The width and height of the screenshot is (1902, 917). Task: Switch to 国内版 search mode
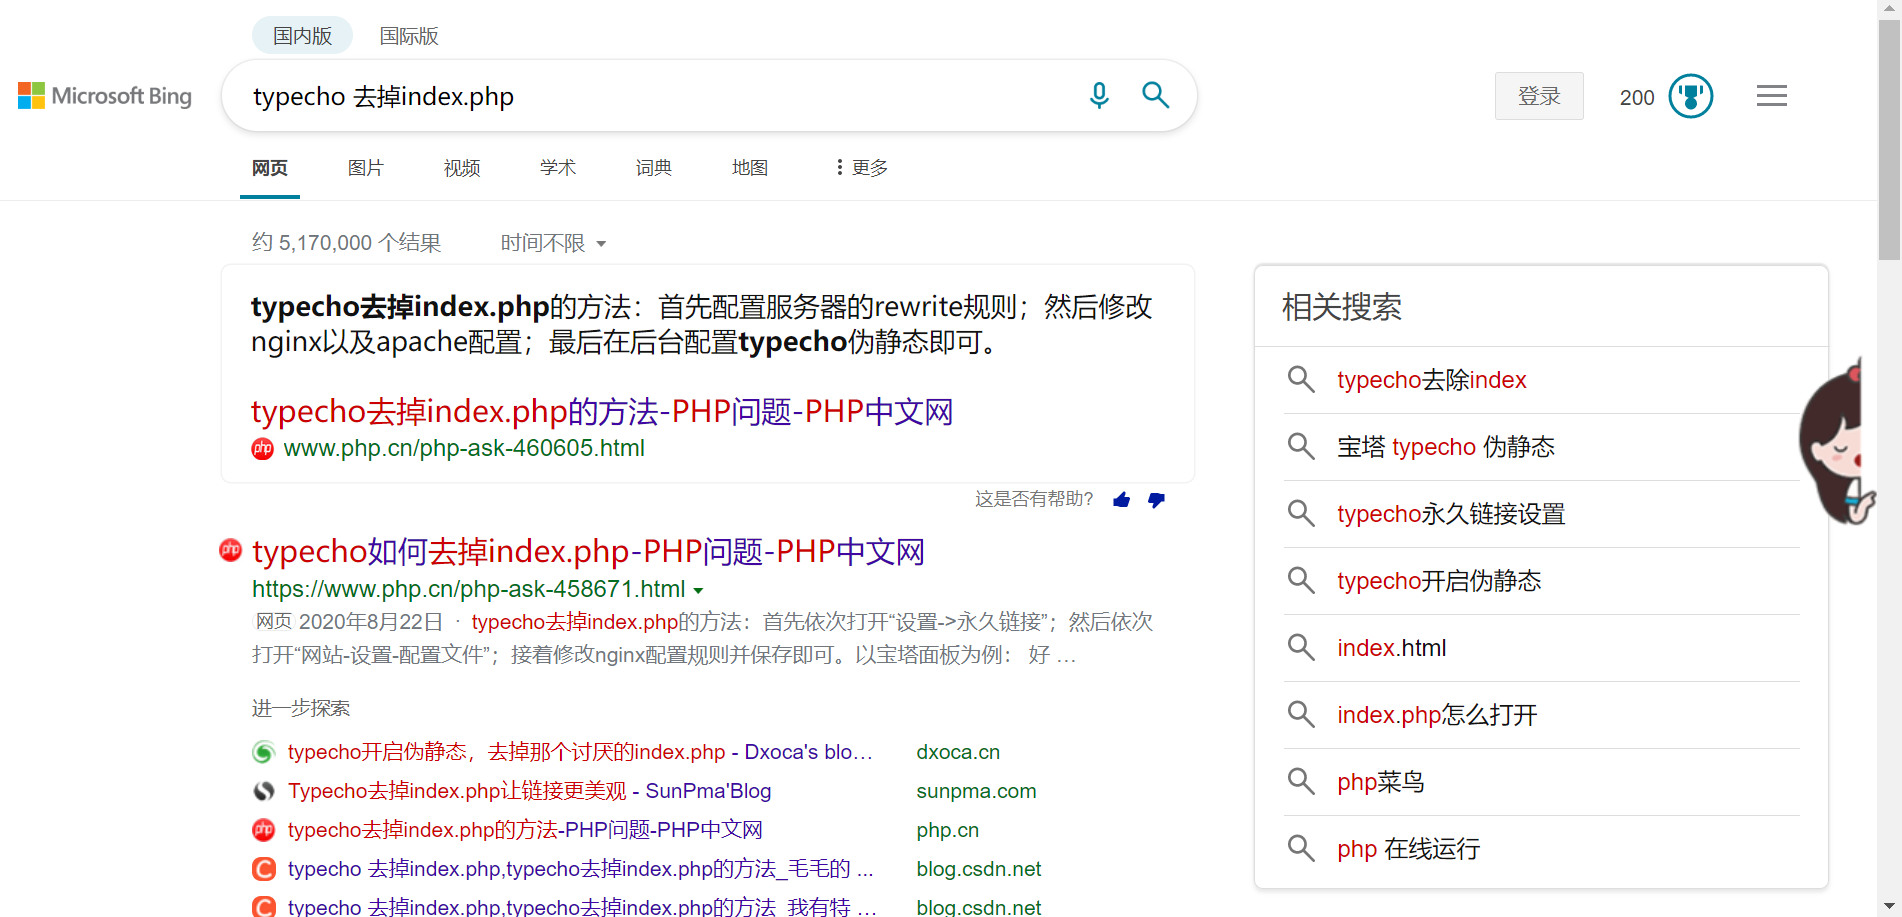click(302, 36)
